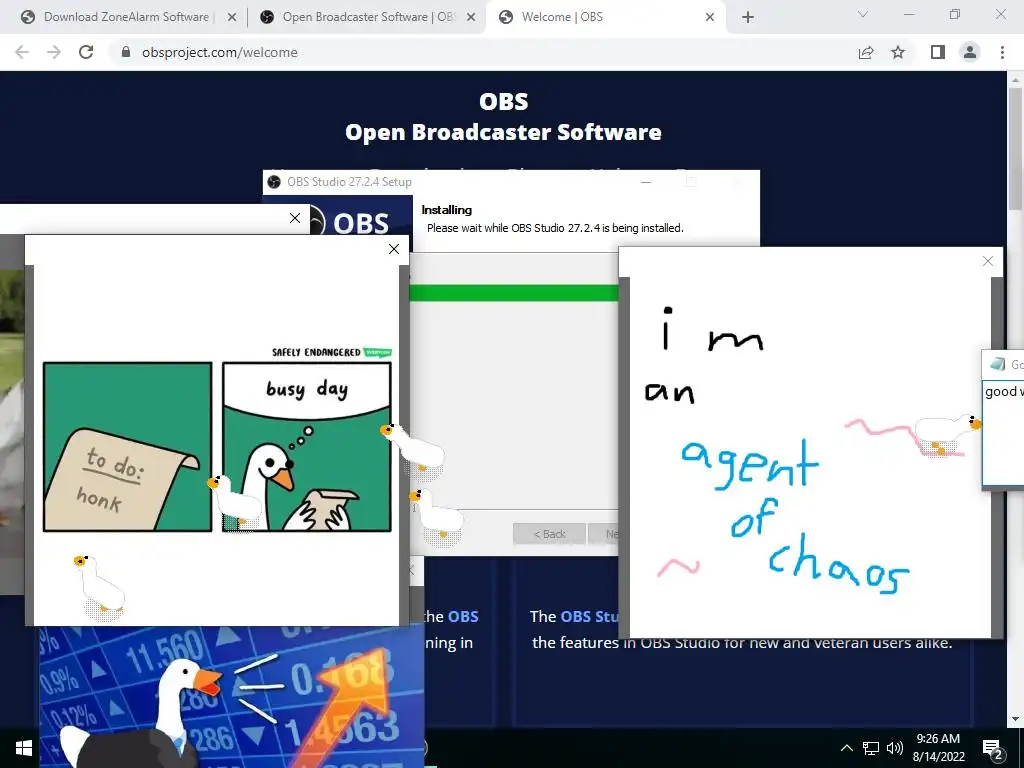
Task: Click the web page vertical scrollbar
Action: [x=1015, y=149]
